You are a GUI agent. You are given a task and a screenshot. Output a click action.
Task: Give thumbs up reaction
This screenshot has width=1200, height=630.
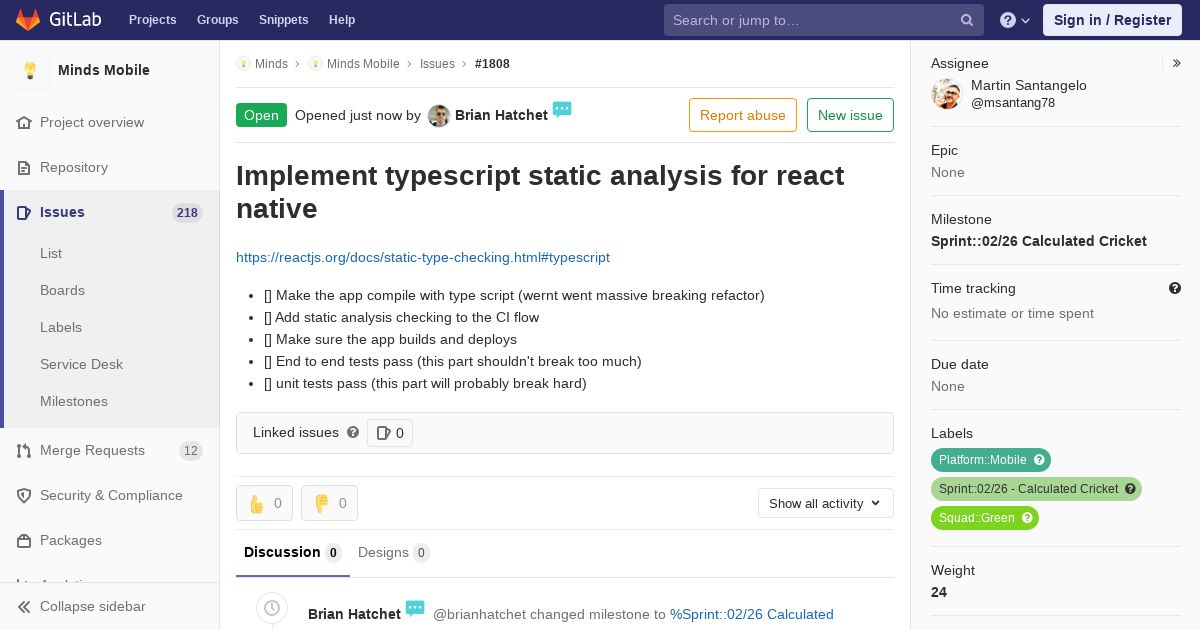pos(264,503)
